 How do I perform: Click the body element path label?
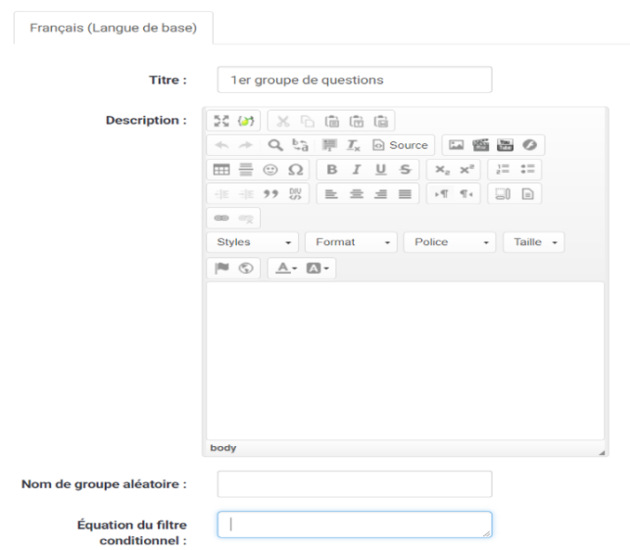click(223, 448)
